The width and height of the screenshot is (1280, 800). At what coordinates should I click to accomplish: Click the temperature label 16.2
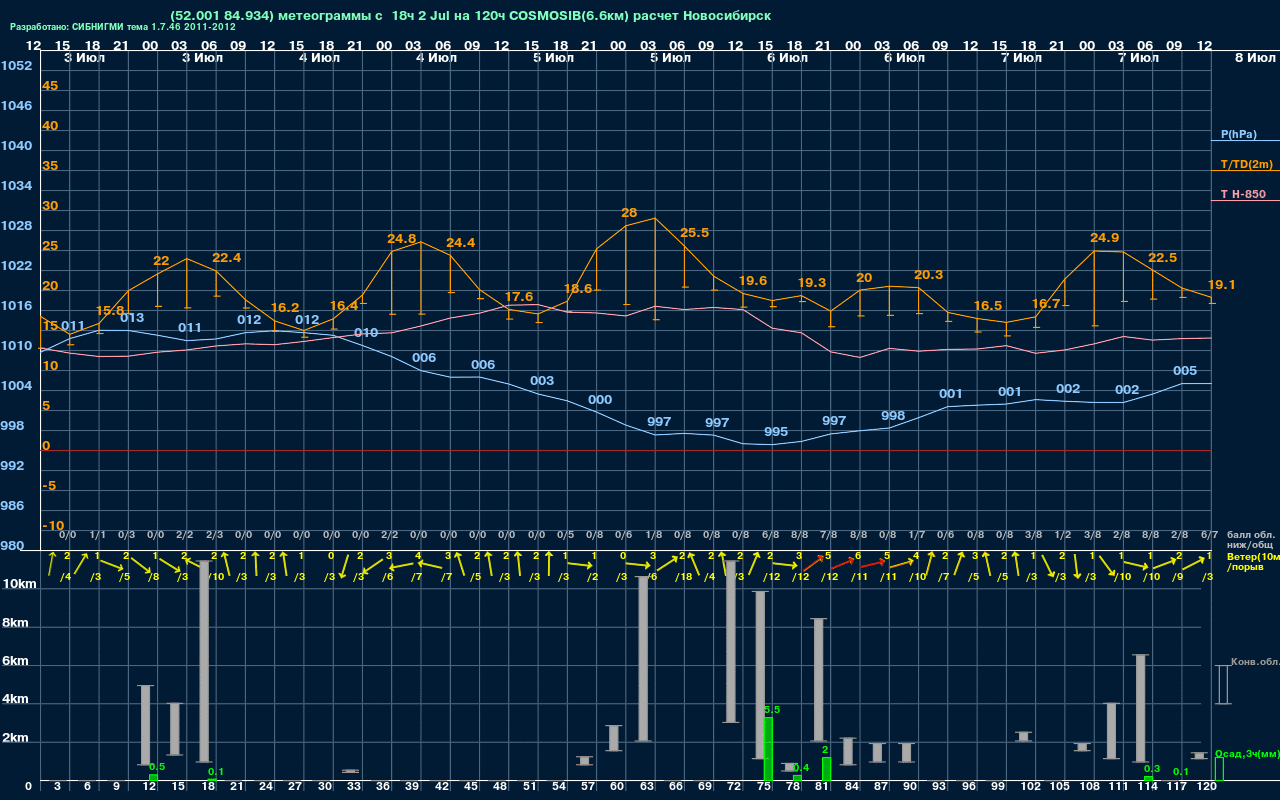(285, 308)
